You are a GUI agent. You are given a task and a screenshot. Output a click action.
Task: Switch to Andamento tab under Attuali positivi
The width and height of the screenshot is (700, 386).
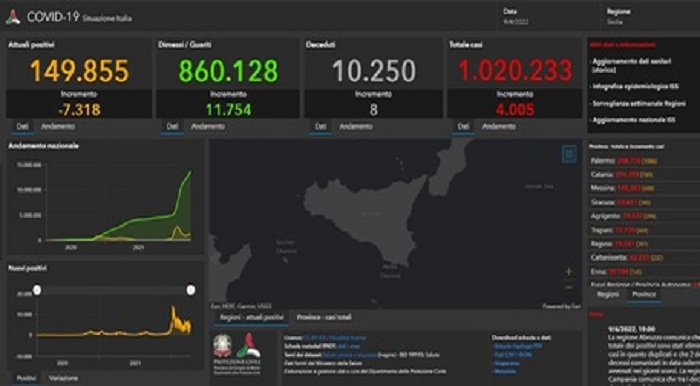click(58, 127)
